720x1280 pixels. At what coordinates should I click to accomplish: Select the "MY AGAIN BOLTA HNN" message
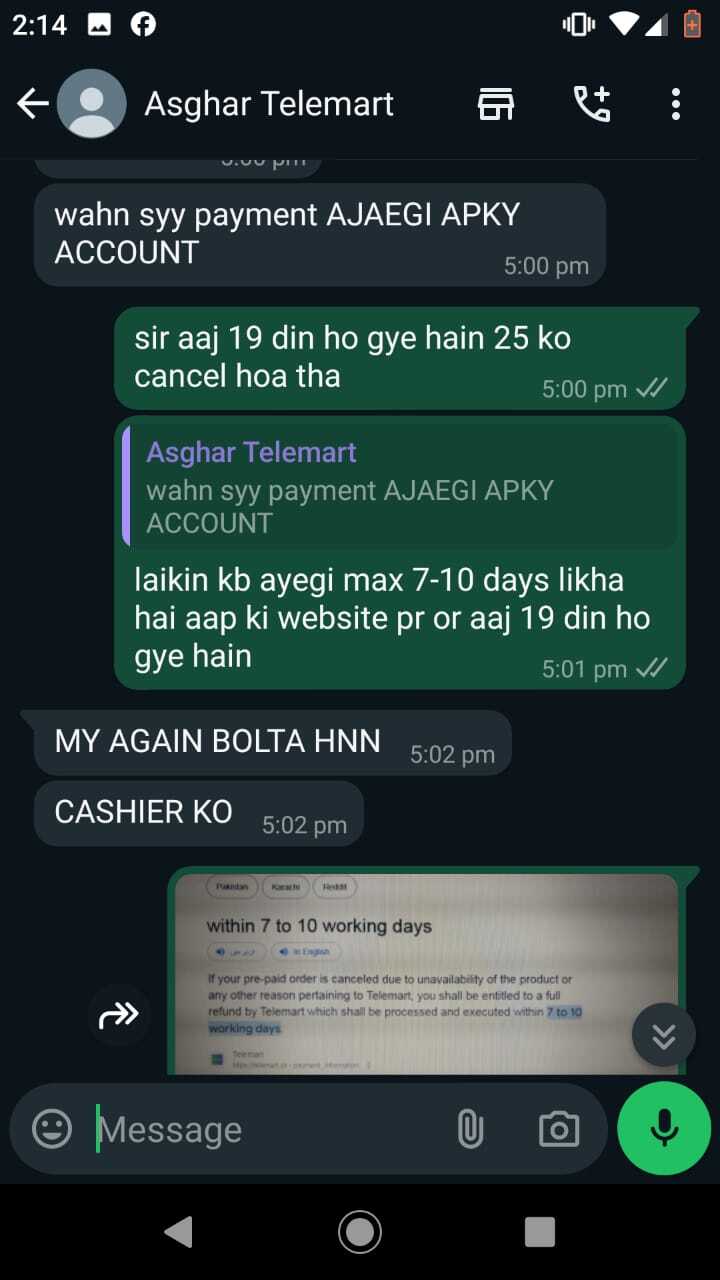(272, 743)
